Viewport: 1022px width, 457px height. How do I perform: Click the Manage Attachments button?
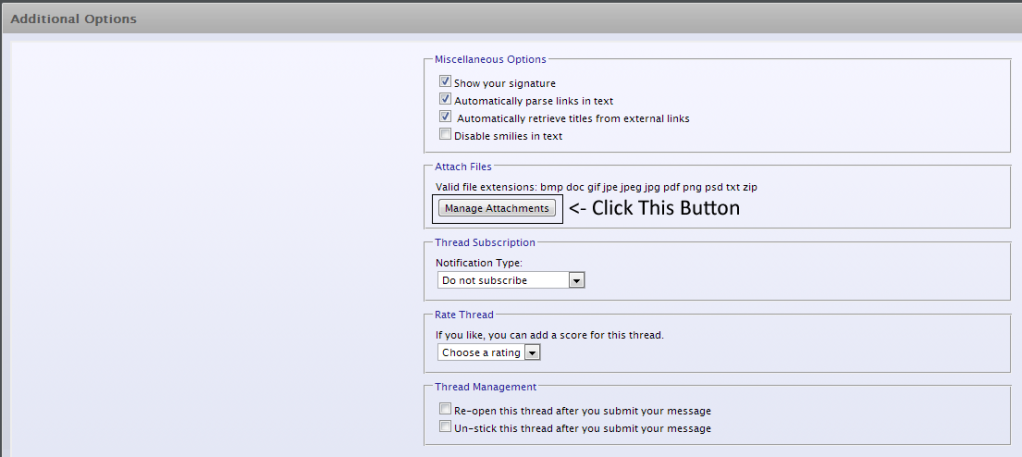pyautogui.click(x=497, y=209)
